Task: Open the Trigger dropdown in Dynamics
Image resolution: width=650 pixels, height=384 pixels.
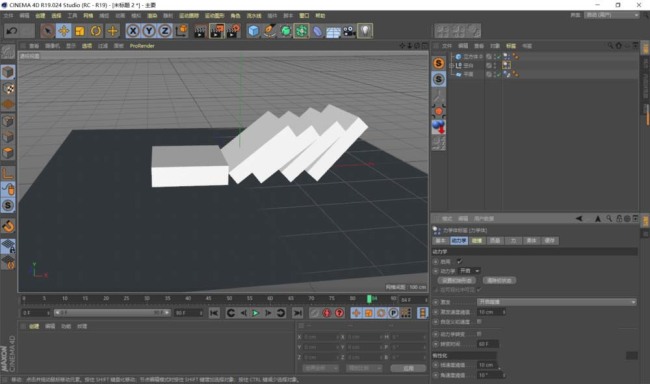Action: point(557,302)
